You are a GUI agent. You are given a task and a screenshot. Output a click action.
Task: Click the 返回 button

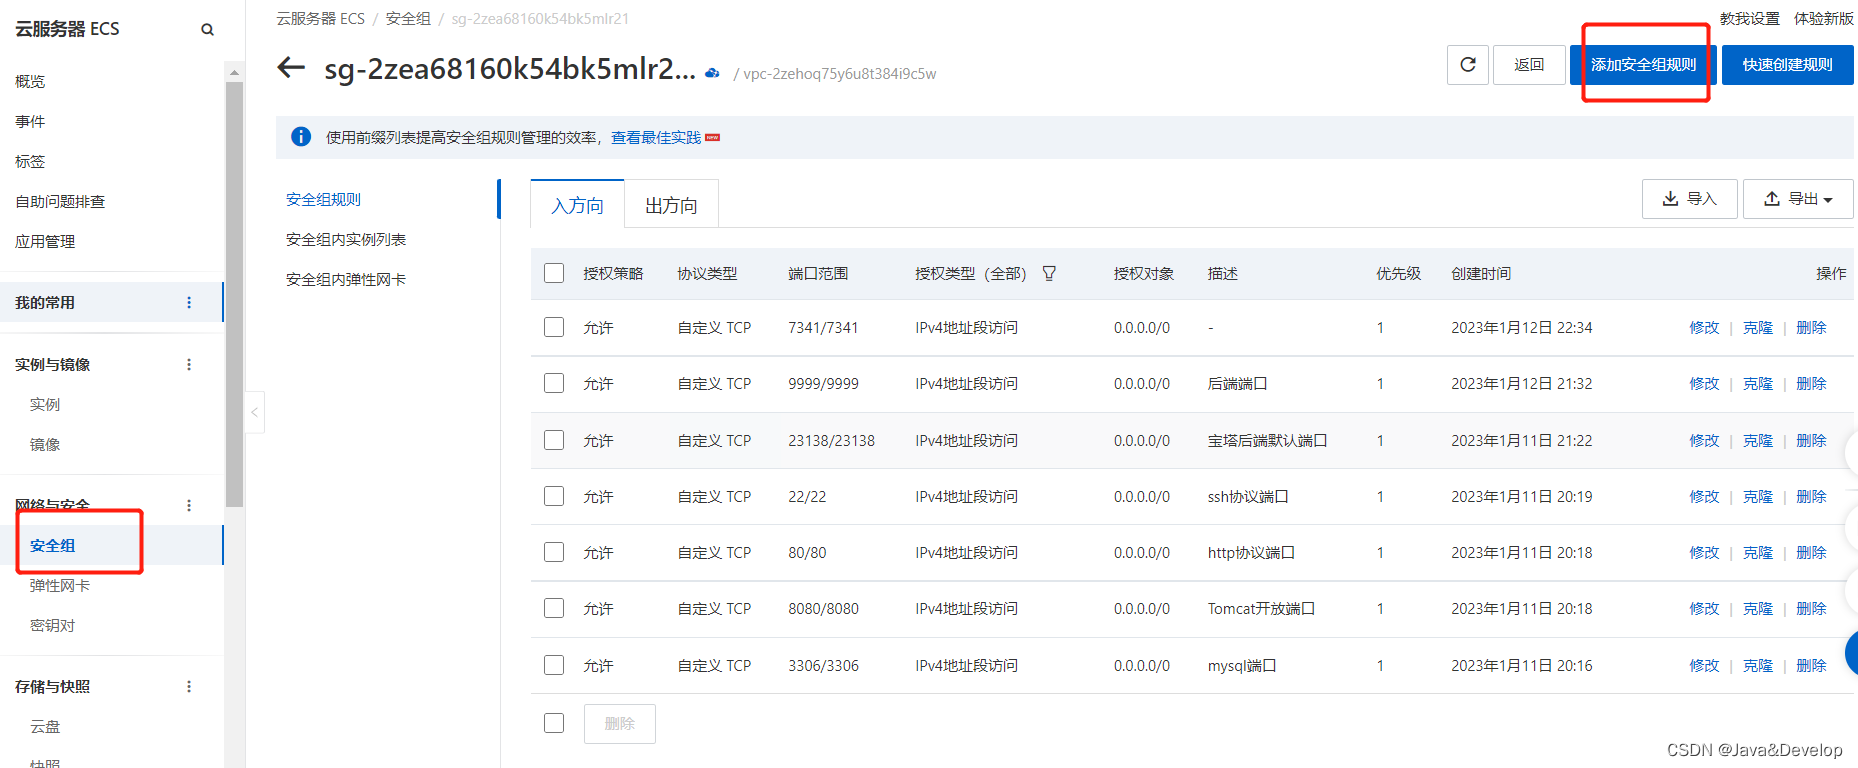pos(1529,65)
